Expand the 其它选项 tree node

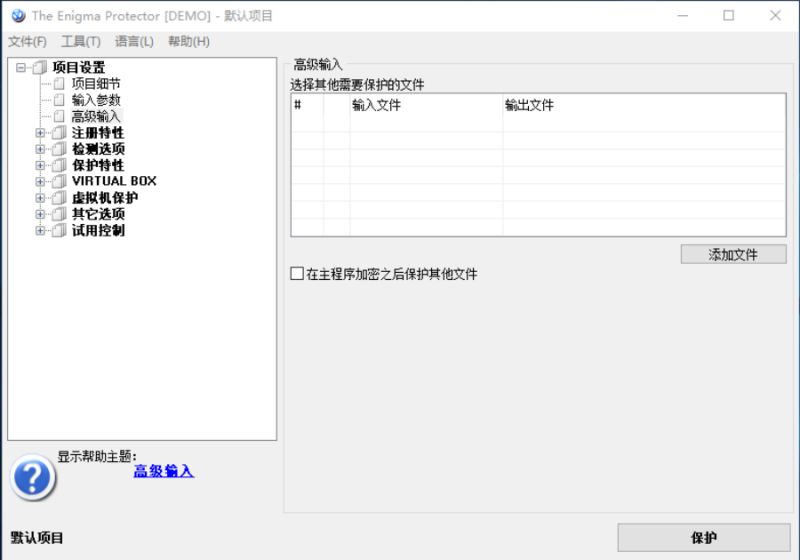coord(40,214)
